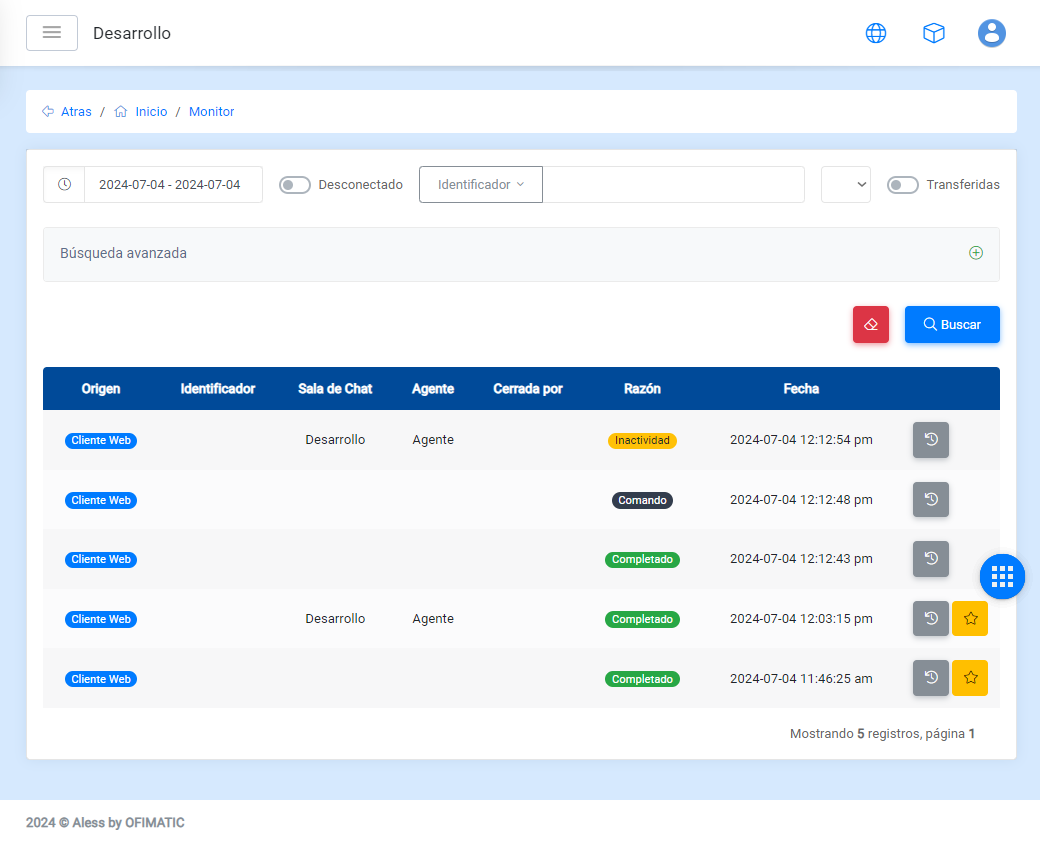Toggle the Desconectado switch
The image size is (1040, 843).
(x=295, y=185)
